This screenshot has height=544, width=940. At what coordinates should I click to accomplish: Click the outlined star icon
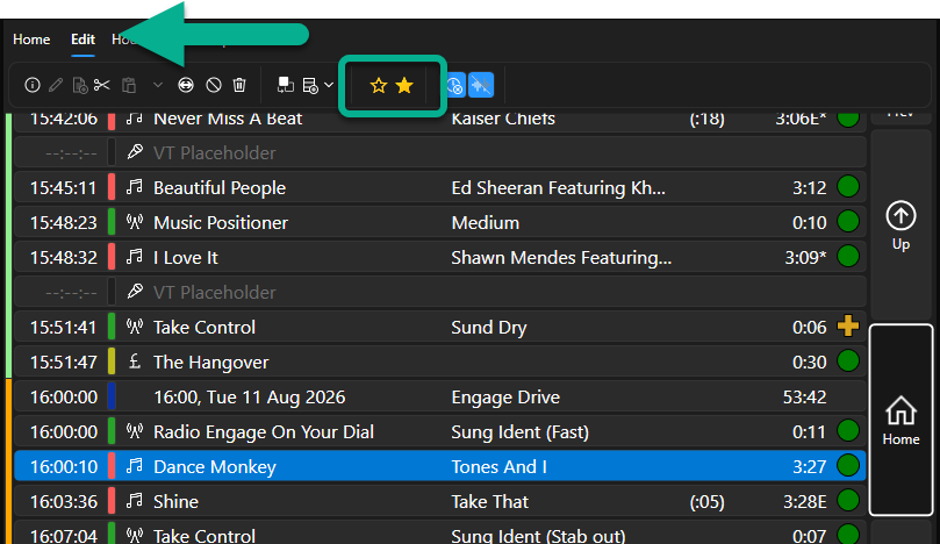coord(378,85)
